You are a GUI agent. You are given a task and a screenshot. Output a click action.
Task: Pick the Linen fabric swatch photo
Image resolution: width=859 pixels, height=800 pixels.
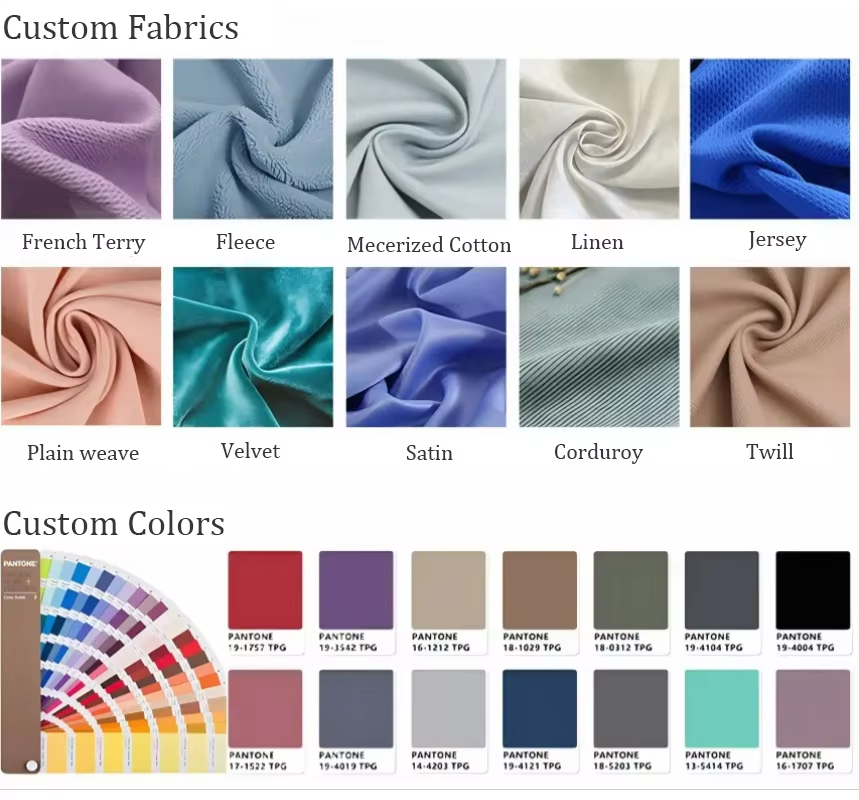(x=599, y=139)
